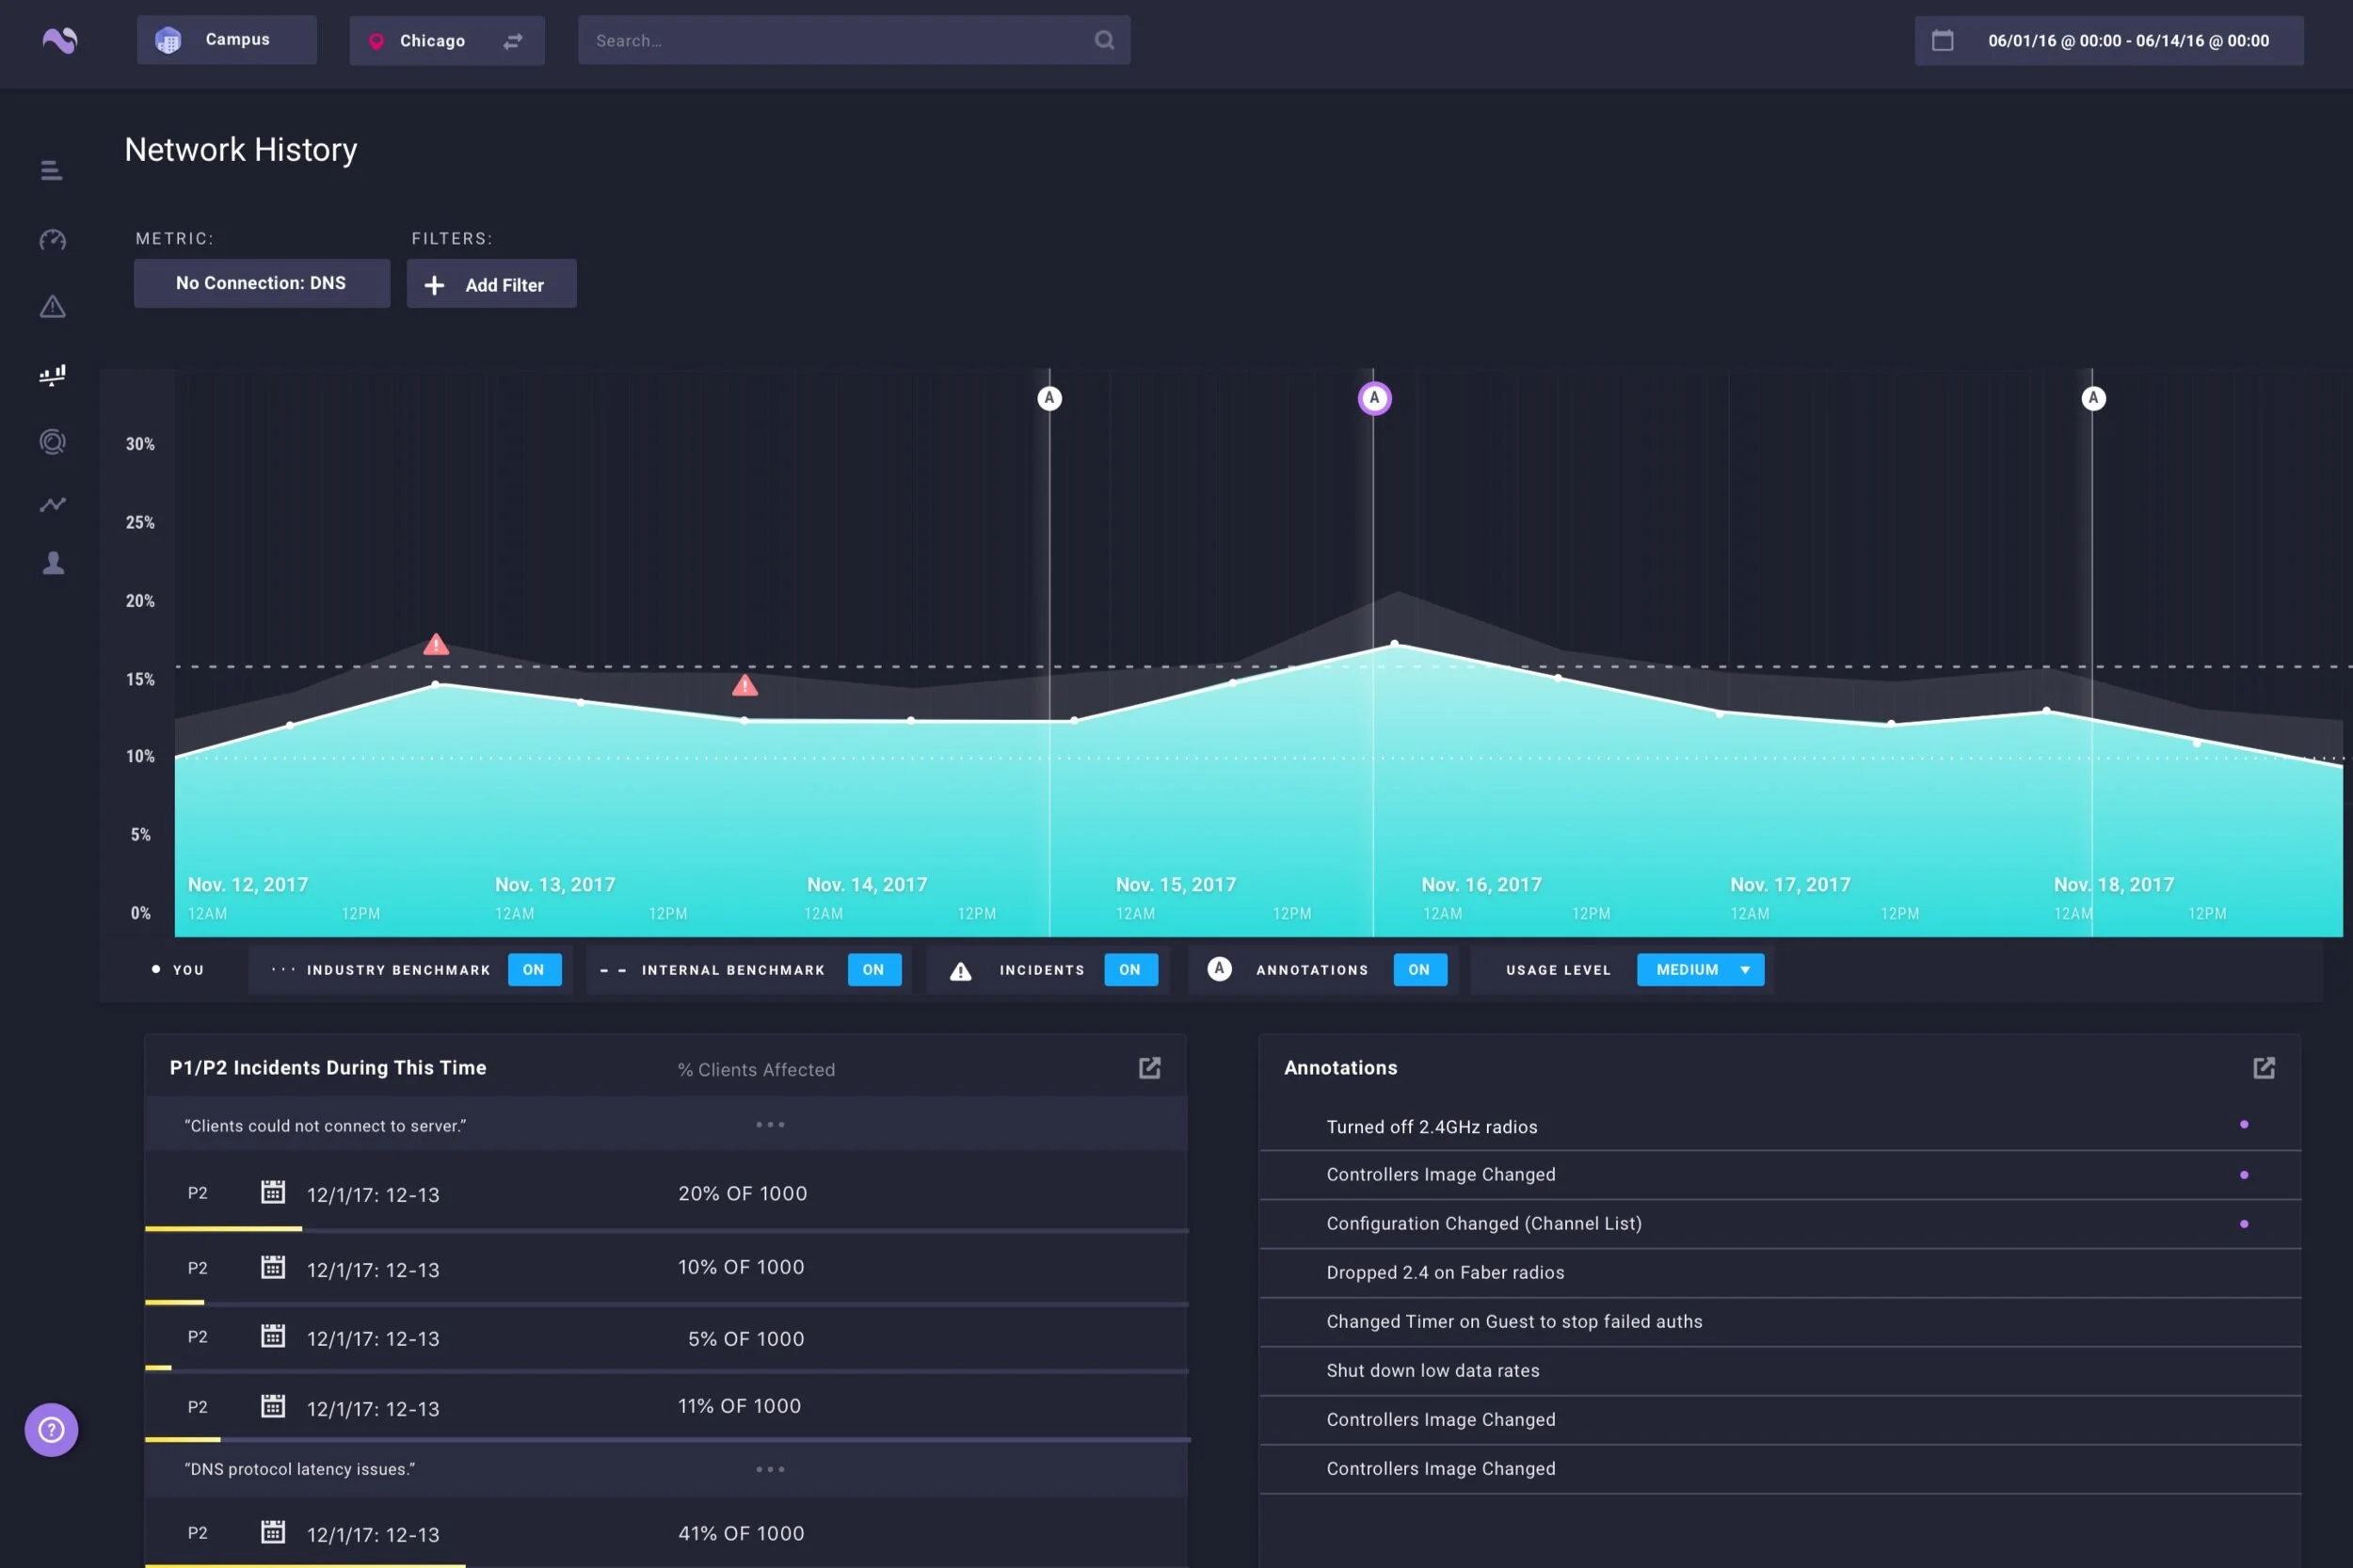Image resolution: width=2353 pixels, height=1568 pixels.
Task: Open the dashboard gauge icon in the sidebar
Action: (52, 240)
